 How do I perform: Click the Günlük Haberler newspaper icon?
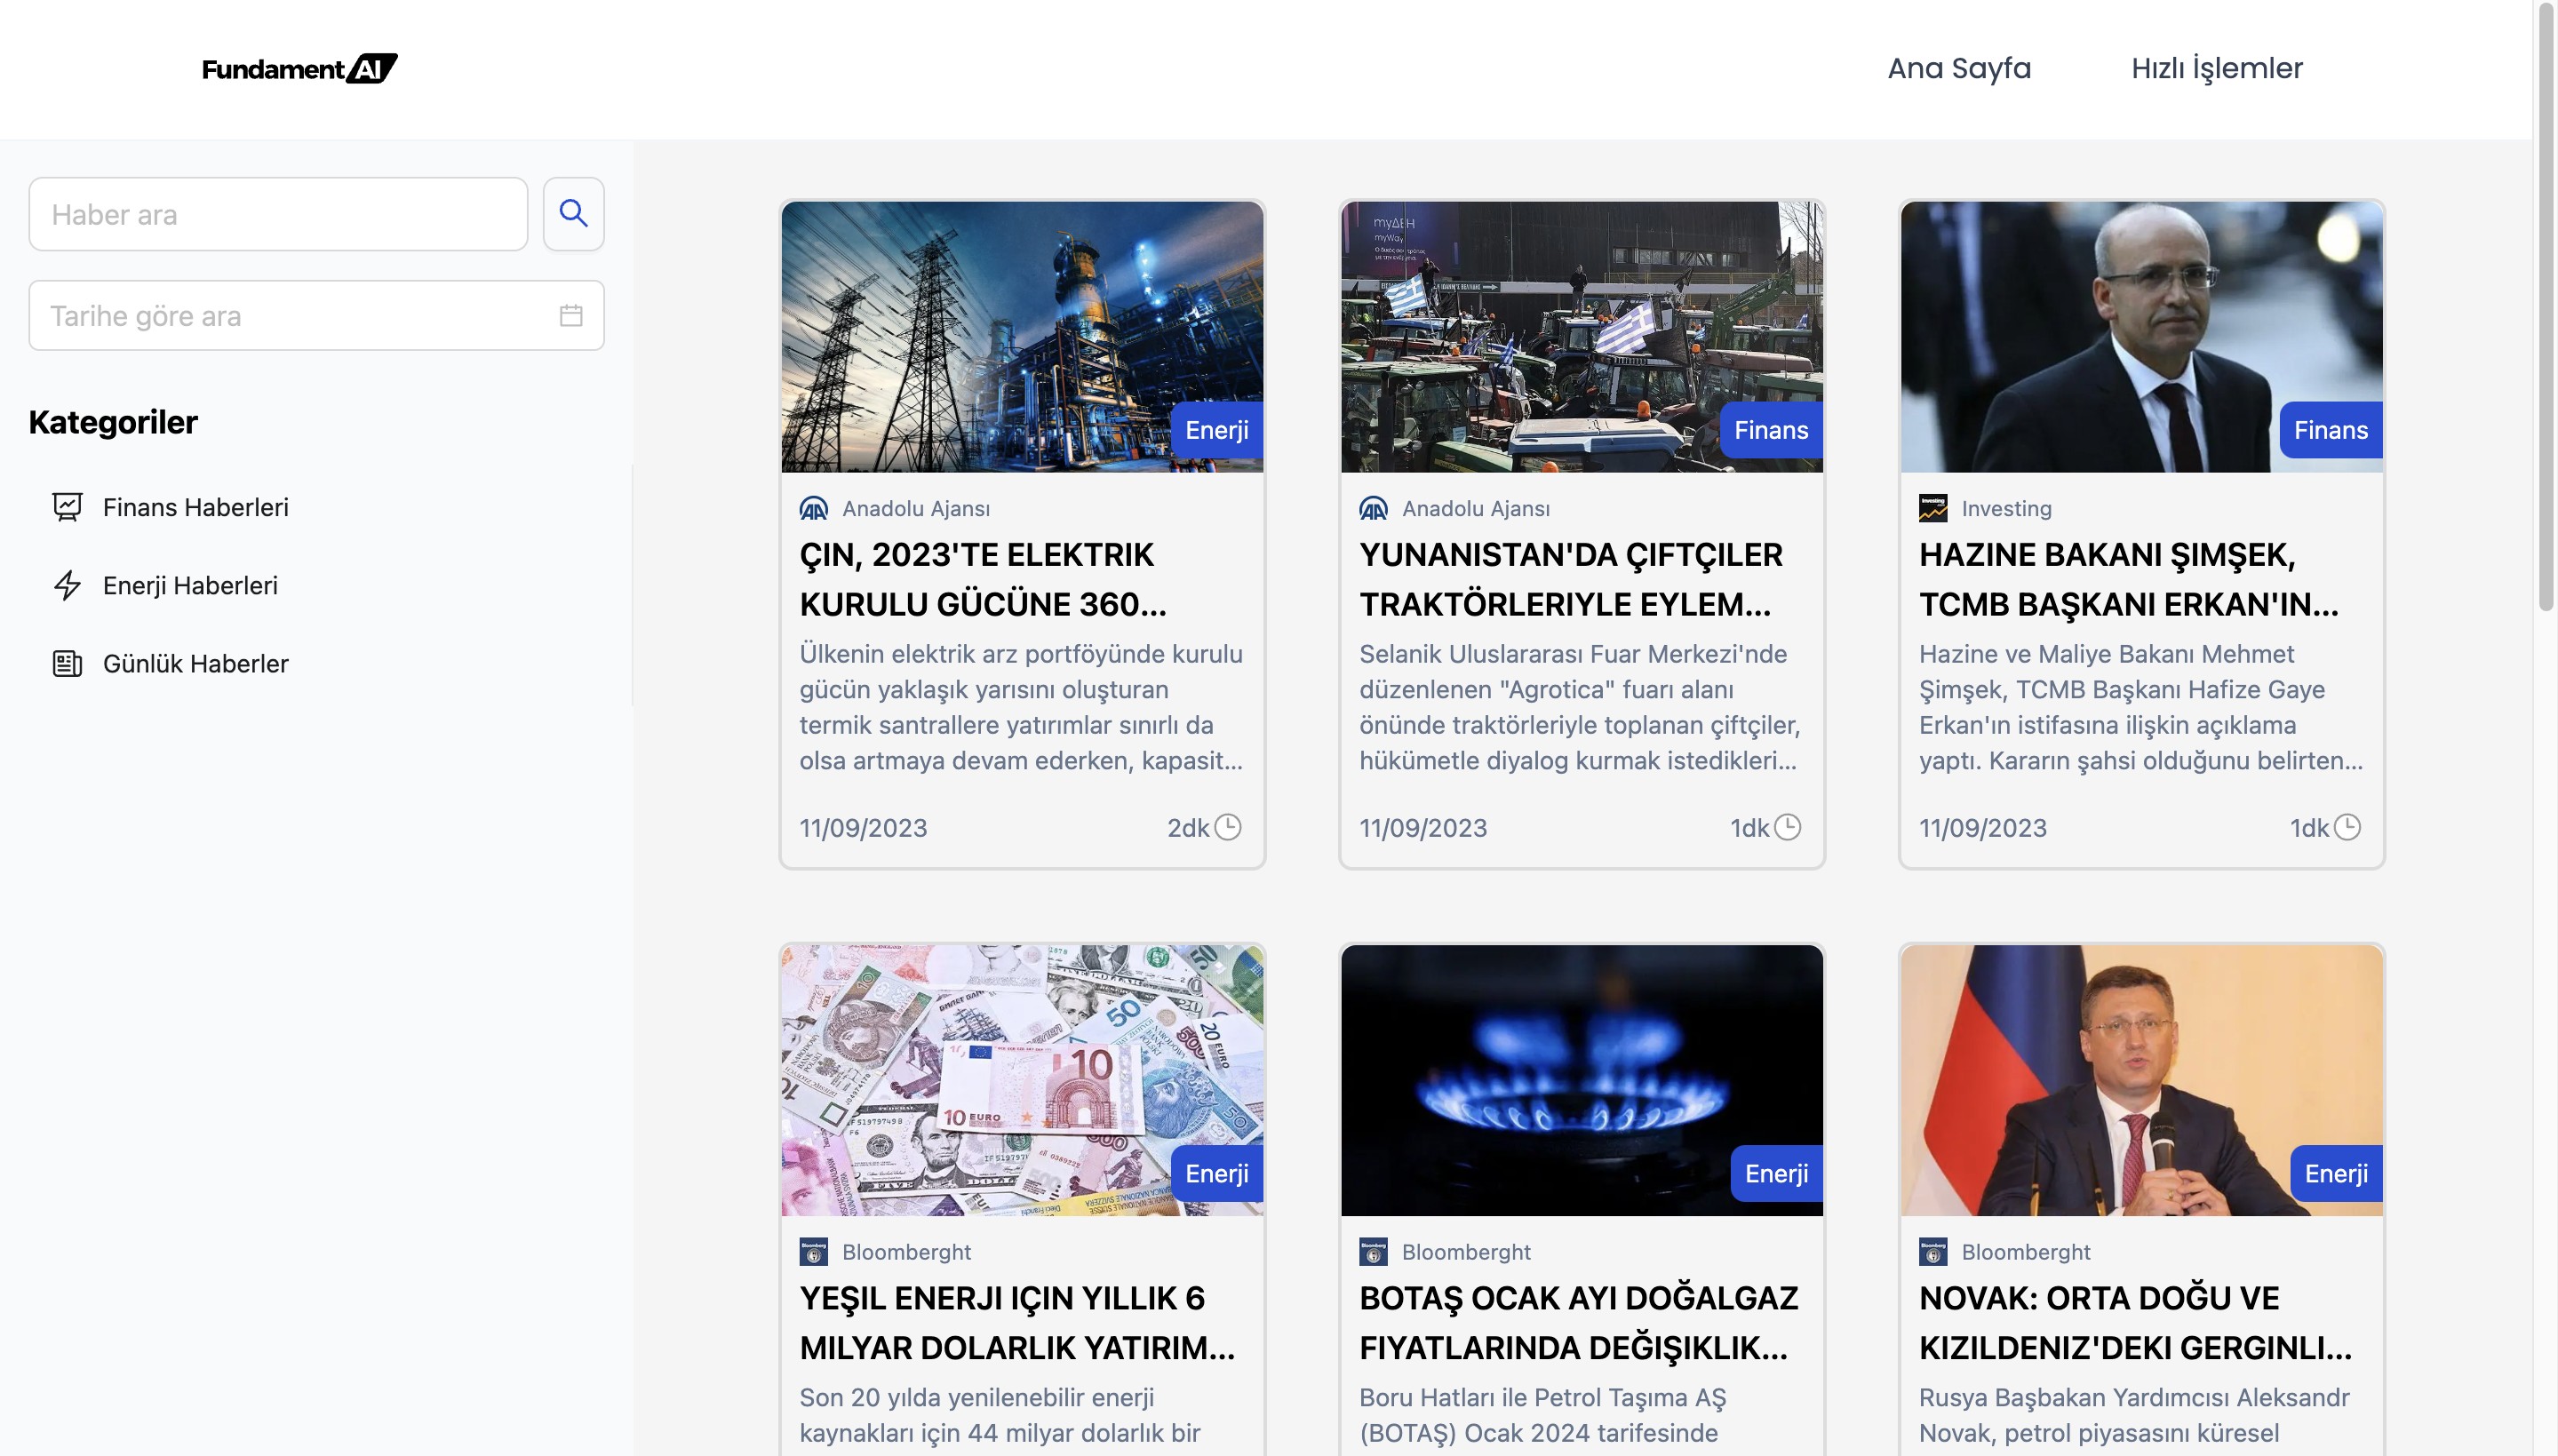click(x=66, y=663)
